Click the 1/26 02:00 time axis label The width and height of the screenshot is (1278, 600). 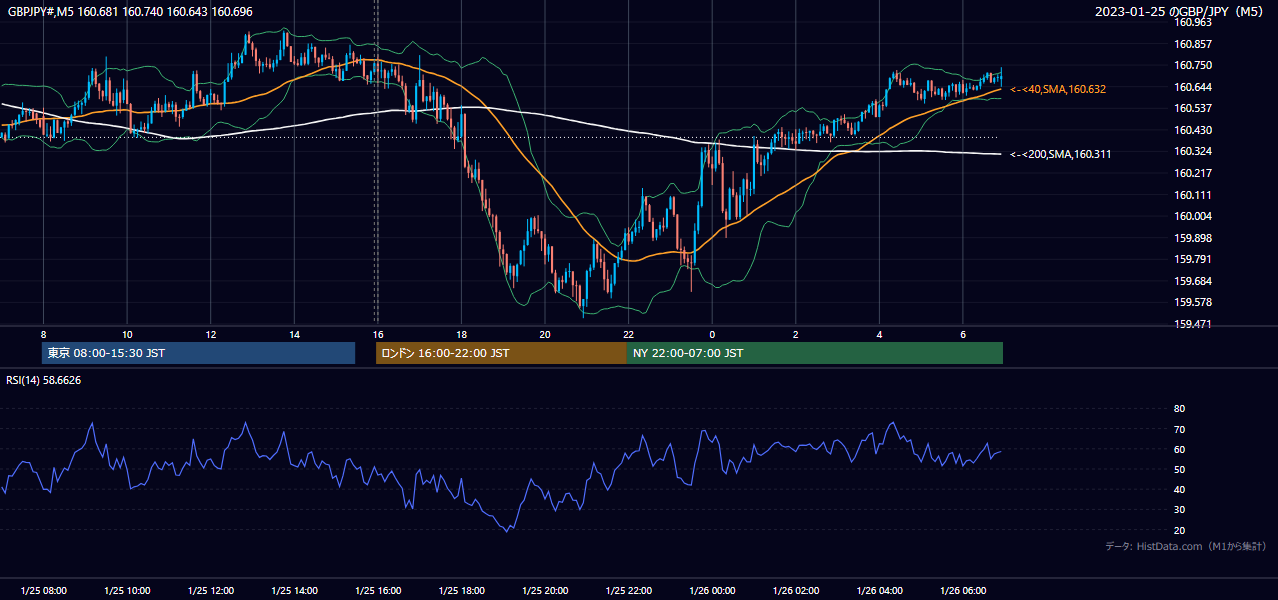[x=795, y=591]
